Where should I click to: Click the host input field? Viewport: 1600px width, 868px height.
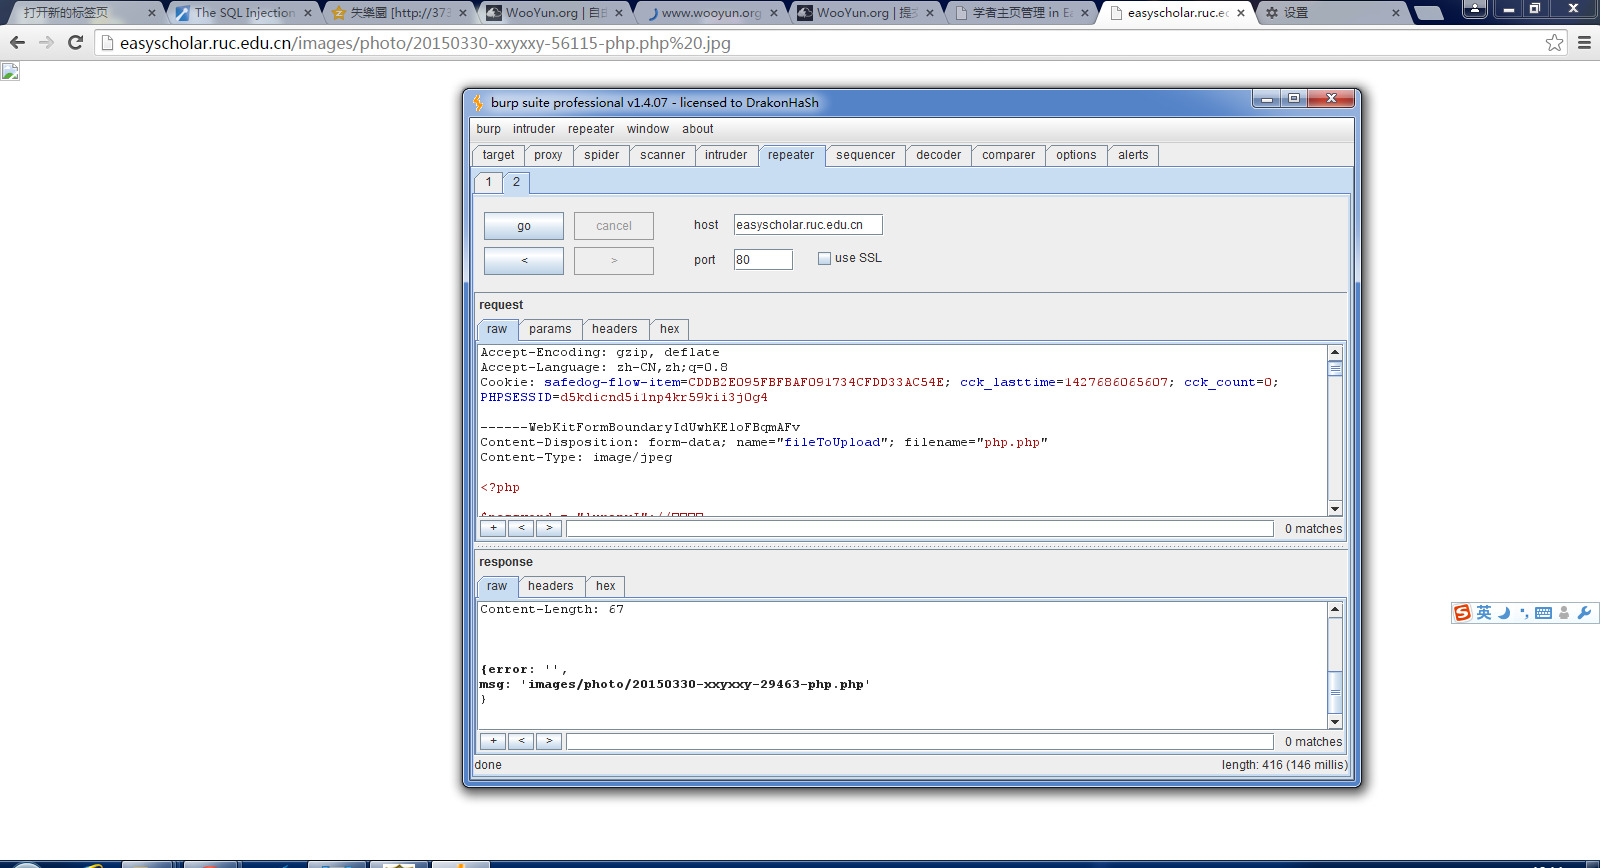point(808,225)
